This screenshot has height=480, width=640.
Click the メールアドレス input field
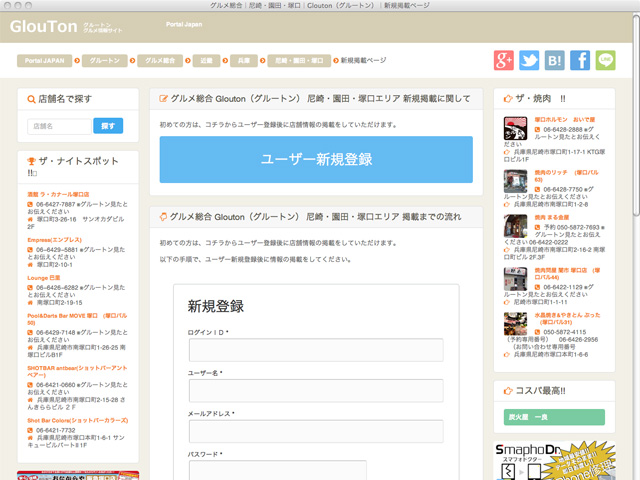pyautogui.click(x=316, y=431)
